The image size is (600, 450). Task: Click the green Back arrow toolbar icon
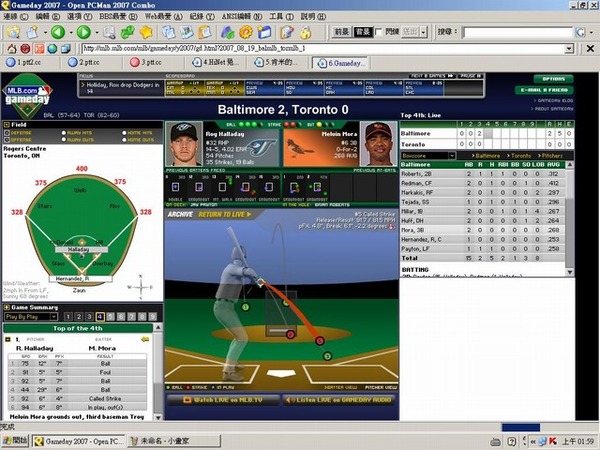tap(58, 32)
